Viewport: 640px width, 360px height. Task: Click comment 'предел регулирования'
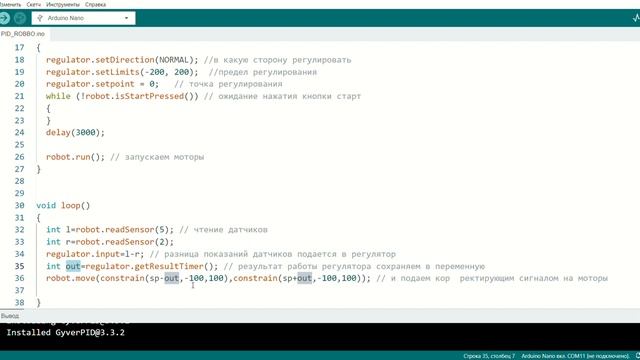(267, 72)
